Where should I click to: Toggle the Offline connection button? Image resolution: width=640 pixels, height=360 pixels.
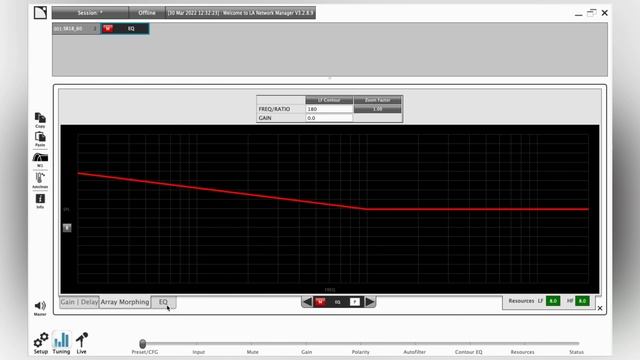coord(147,13)
